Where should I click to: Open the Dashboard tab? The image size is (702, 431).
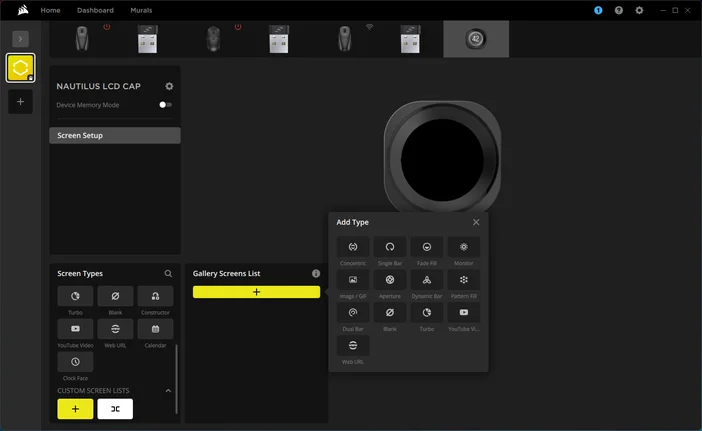click(95, 10)
